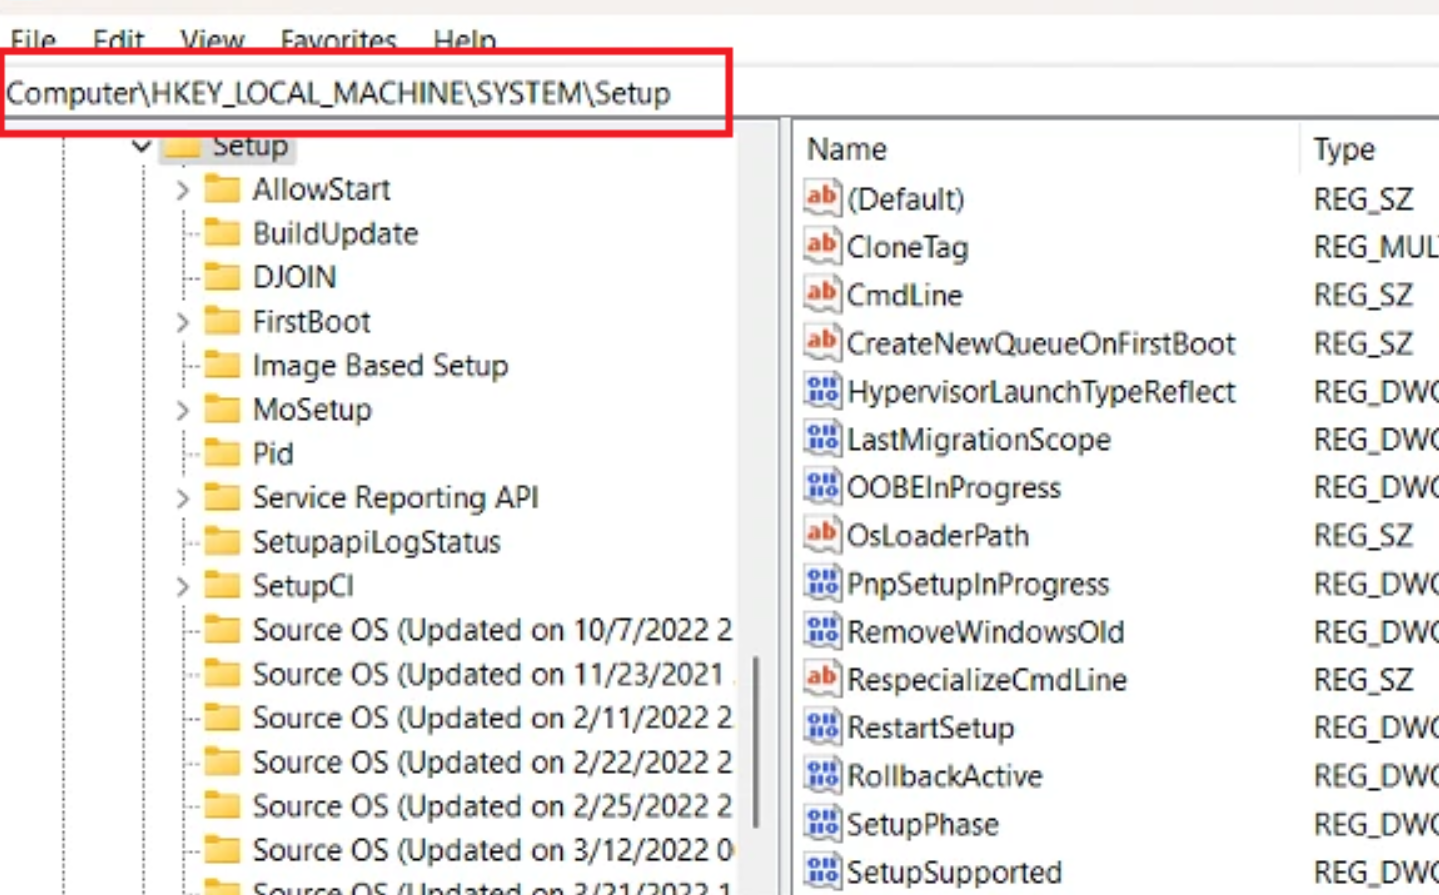This screenshot has height=895, width=1439.
Task: Expand the FirstBoot key
Action: [182, 321]
